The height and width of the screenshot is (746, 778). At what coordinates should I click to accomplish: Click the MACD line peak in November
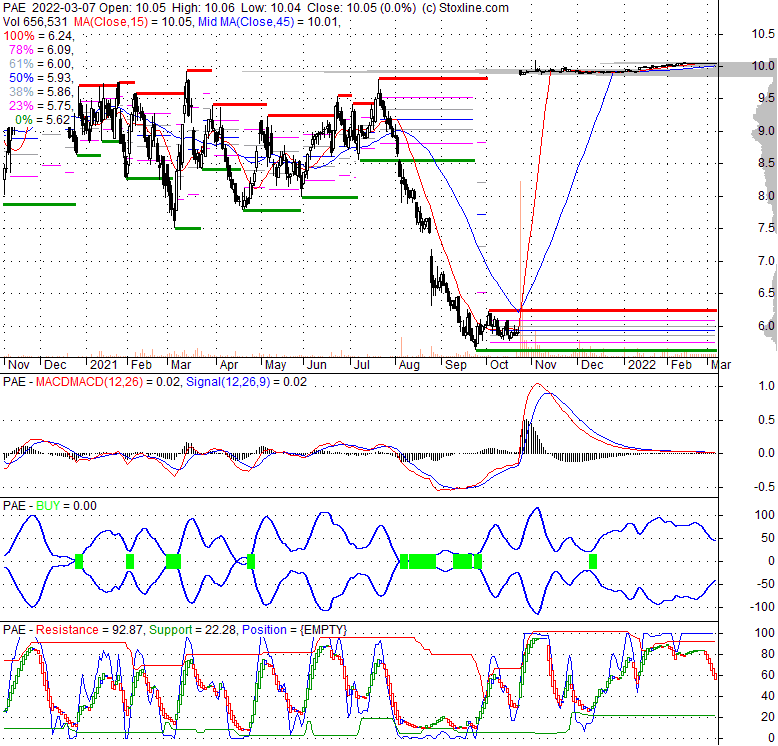pyautogui.click(x=537, y=384)
